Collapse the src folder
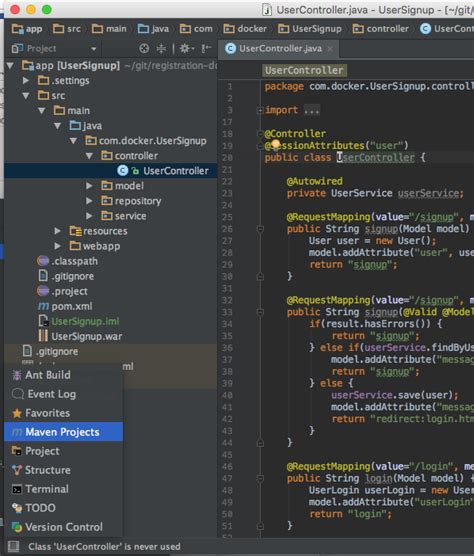Image resolution: width=474 pixels, height=556 pixels. (x=26, y=95)
